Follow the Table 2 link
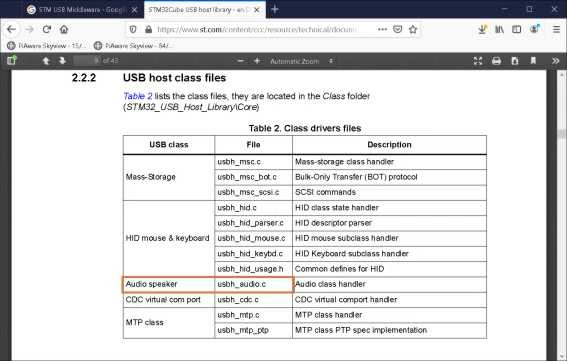The image size is (567, 361). coord(138,96)
